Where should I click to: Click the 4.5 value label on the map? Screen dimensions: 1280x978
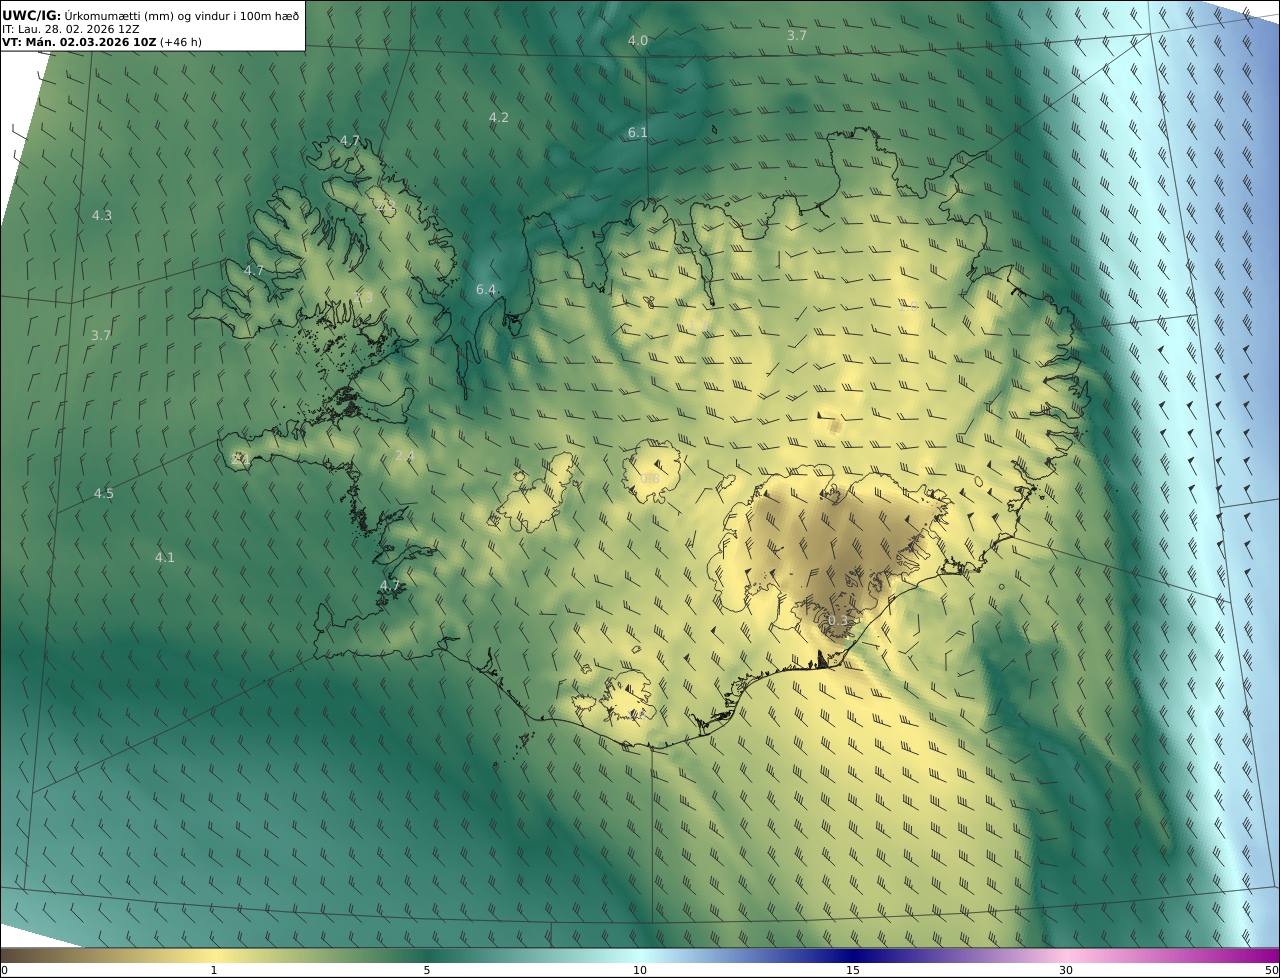104,493
